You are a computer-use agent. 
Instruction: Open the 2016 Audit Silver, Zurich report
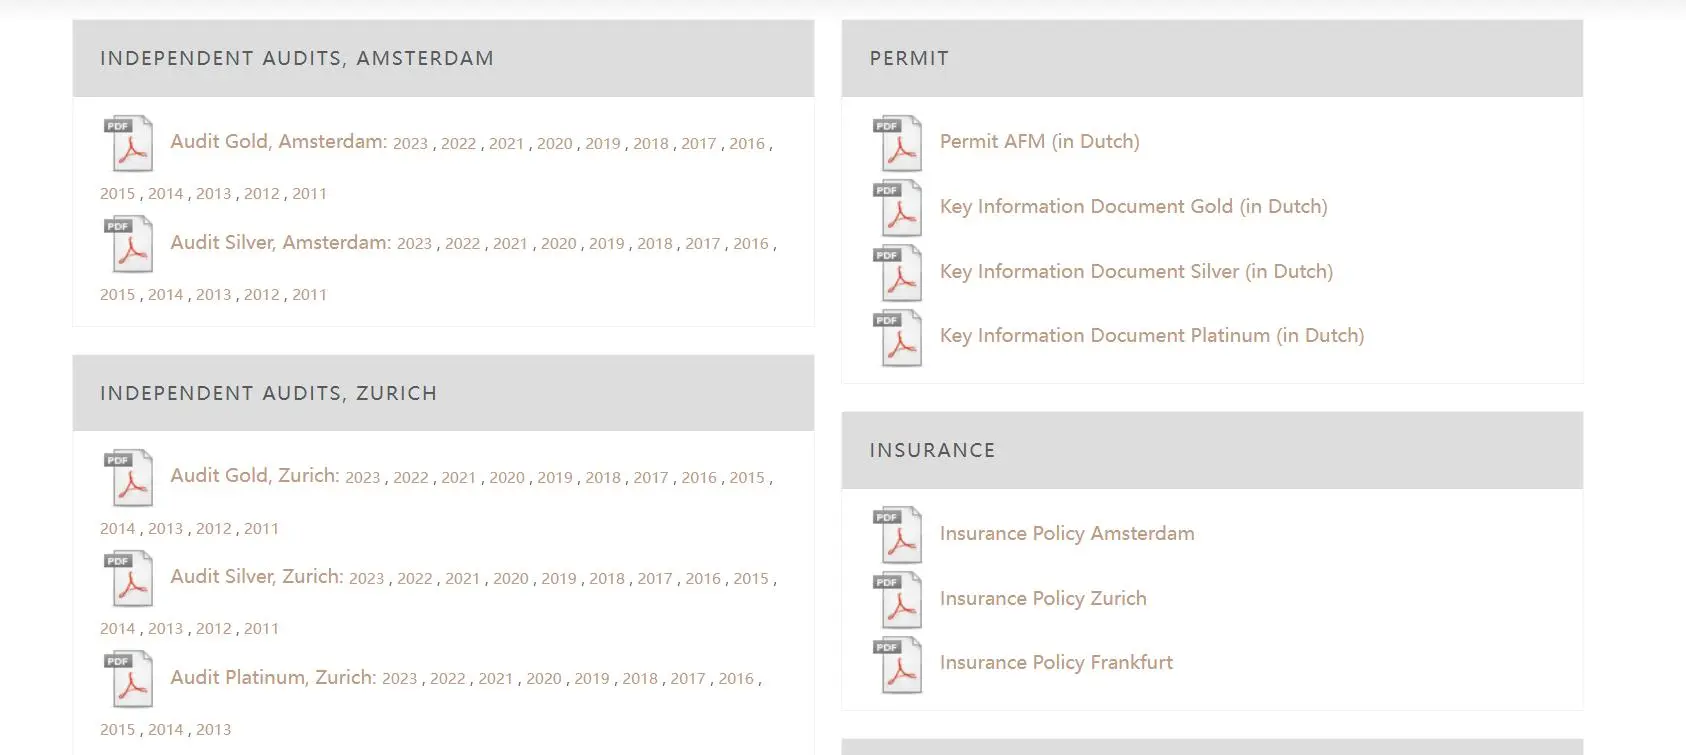(x=702, y=579)
